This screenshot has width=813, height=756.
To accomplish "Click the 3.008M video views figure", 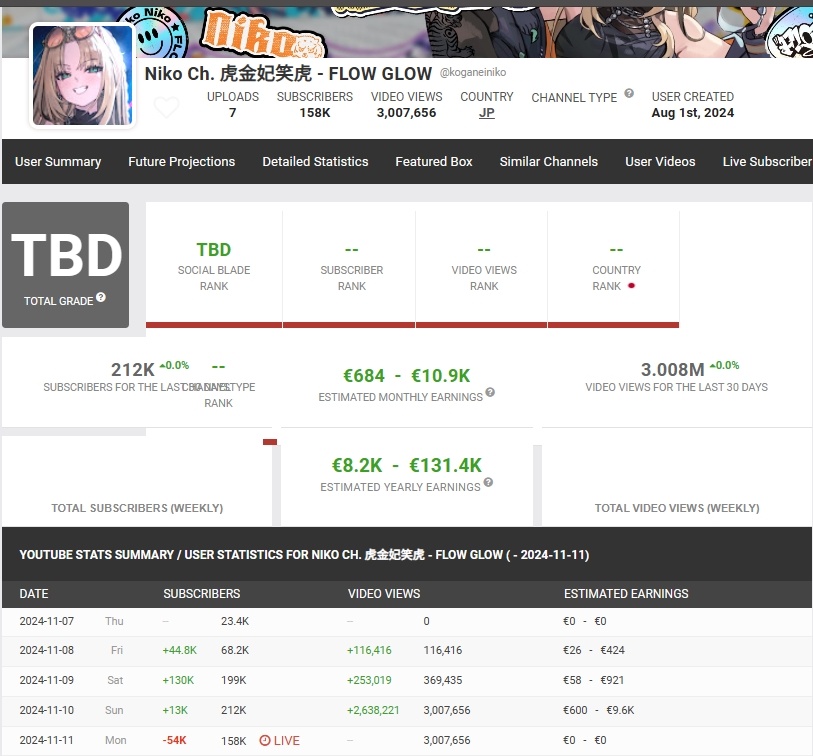I will tap(672, 370).
